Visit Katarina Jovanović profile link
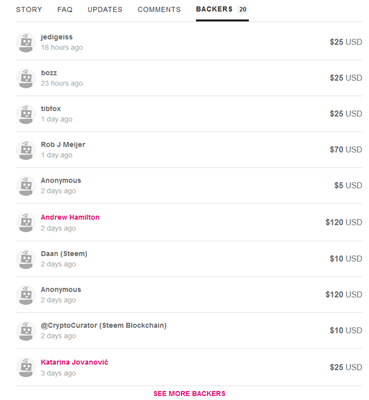Viewport: 369px width, 400px height. [x=74, y=362]
